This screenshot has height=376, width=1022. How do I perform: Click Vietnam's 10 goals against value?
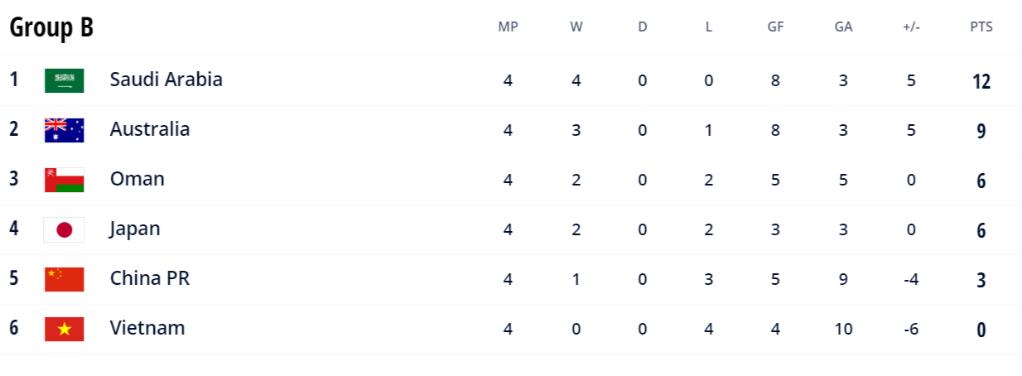click(843, 329)
